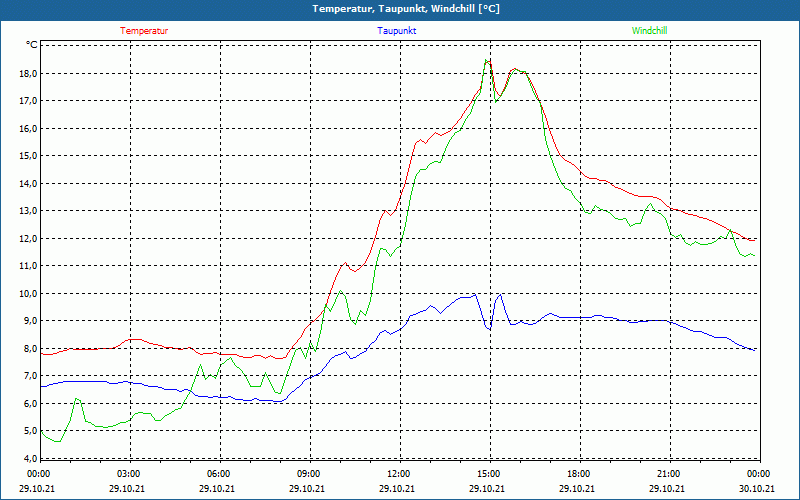Click the 30.10.21 date label
The image size is (800, 500).
click(757, 488)
